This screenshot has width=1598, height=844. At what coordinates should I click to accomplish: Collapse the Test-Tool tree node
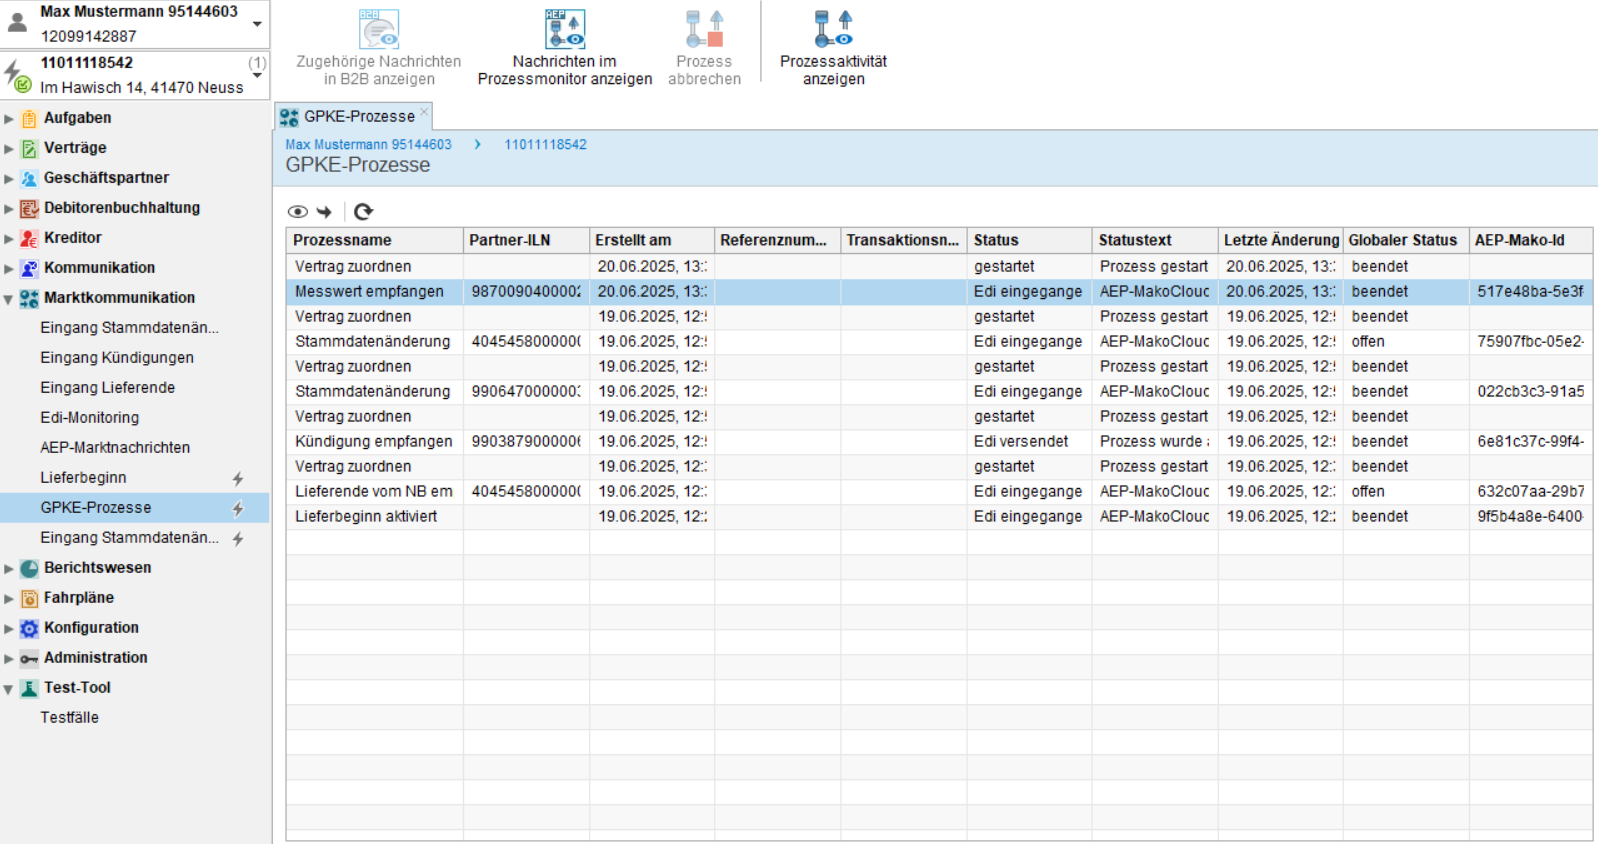[9, 688]
